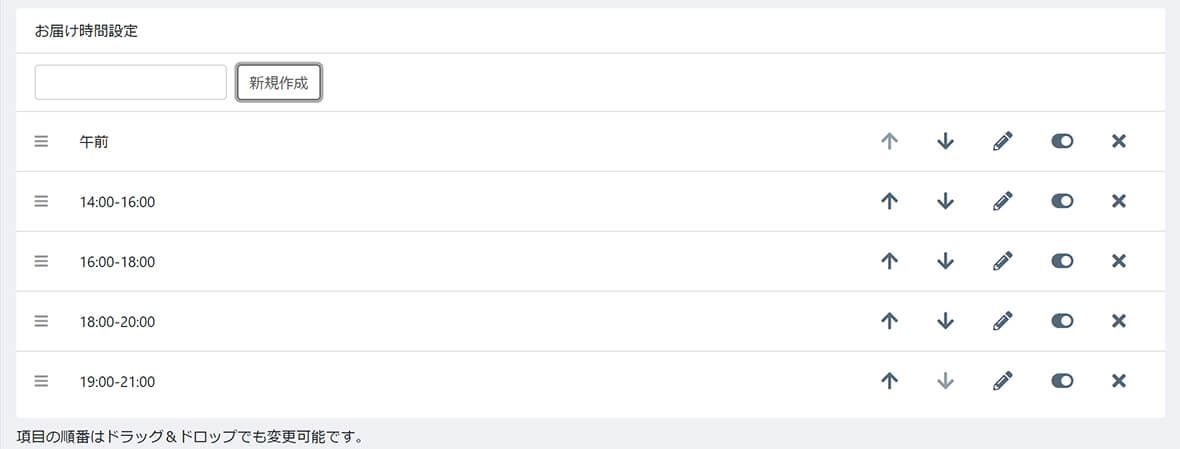Image resolution: width=1180 pixels, height=449 pixels.
Task: Disable the 14:00-16:00 time slot toggle
Action: 1062,202
